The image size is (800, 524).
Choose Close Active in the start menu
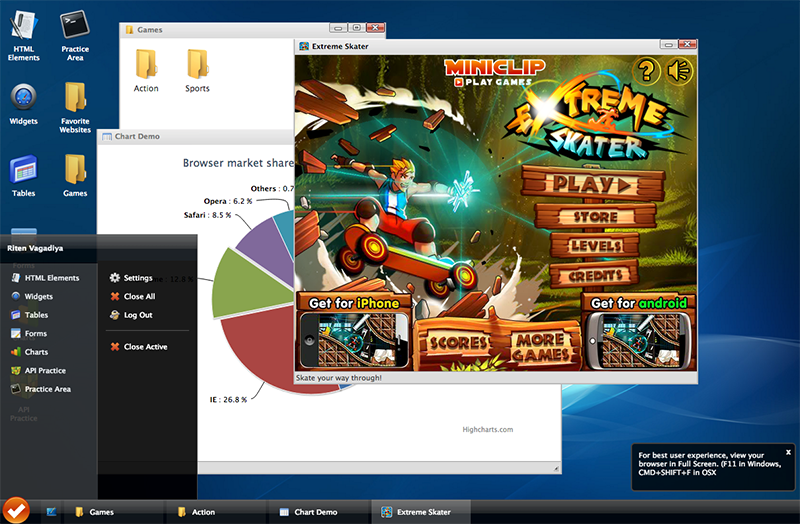(x=139, y=346)
